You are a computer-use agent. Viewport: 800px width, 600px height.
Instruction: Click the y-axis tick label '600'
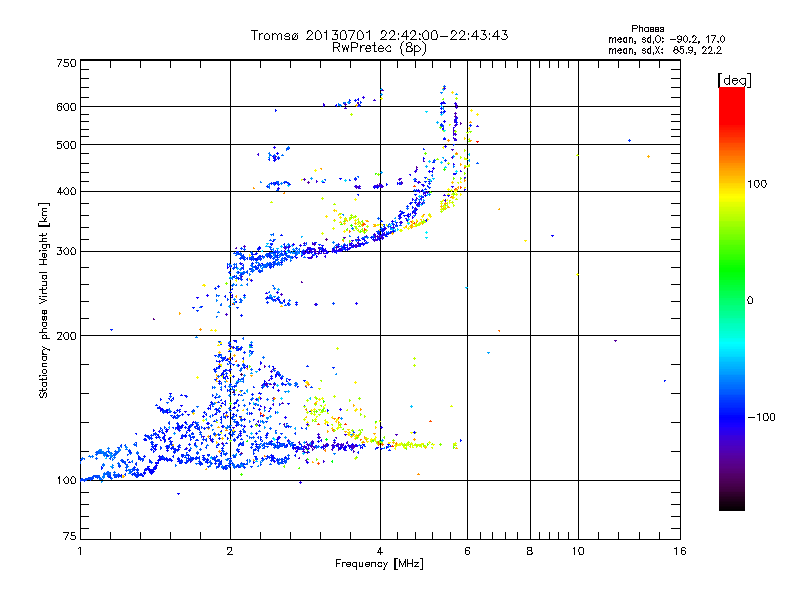(66, 107)
